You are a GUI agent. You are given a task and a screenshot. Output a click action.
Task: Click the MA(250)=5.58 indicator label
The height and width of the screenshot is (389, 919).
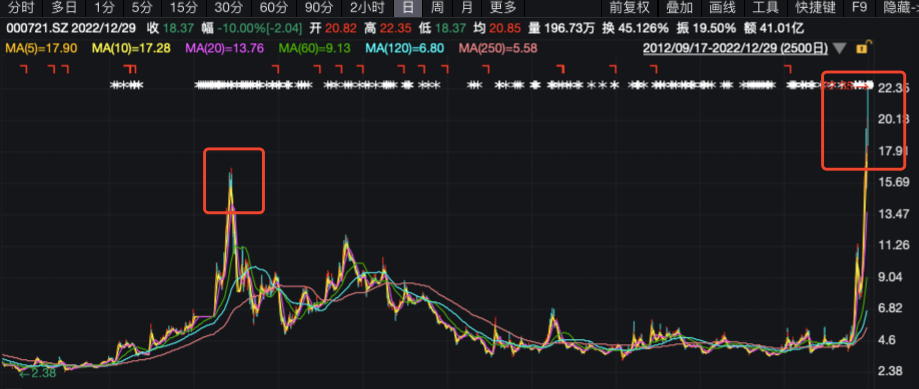(498, 49)
